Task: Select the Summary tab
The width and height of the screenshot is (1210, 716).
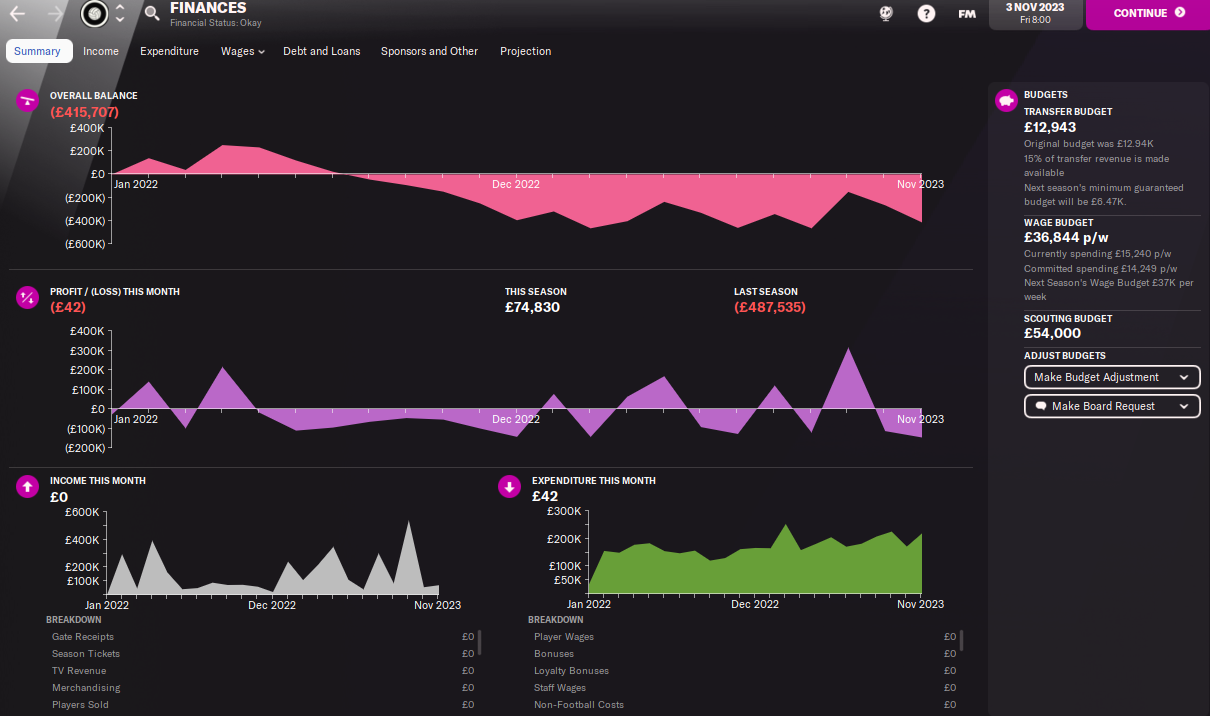Action: pos(37,51)
